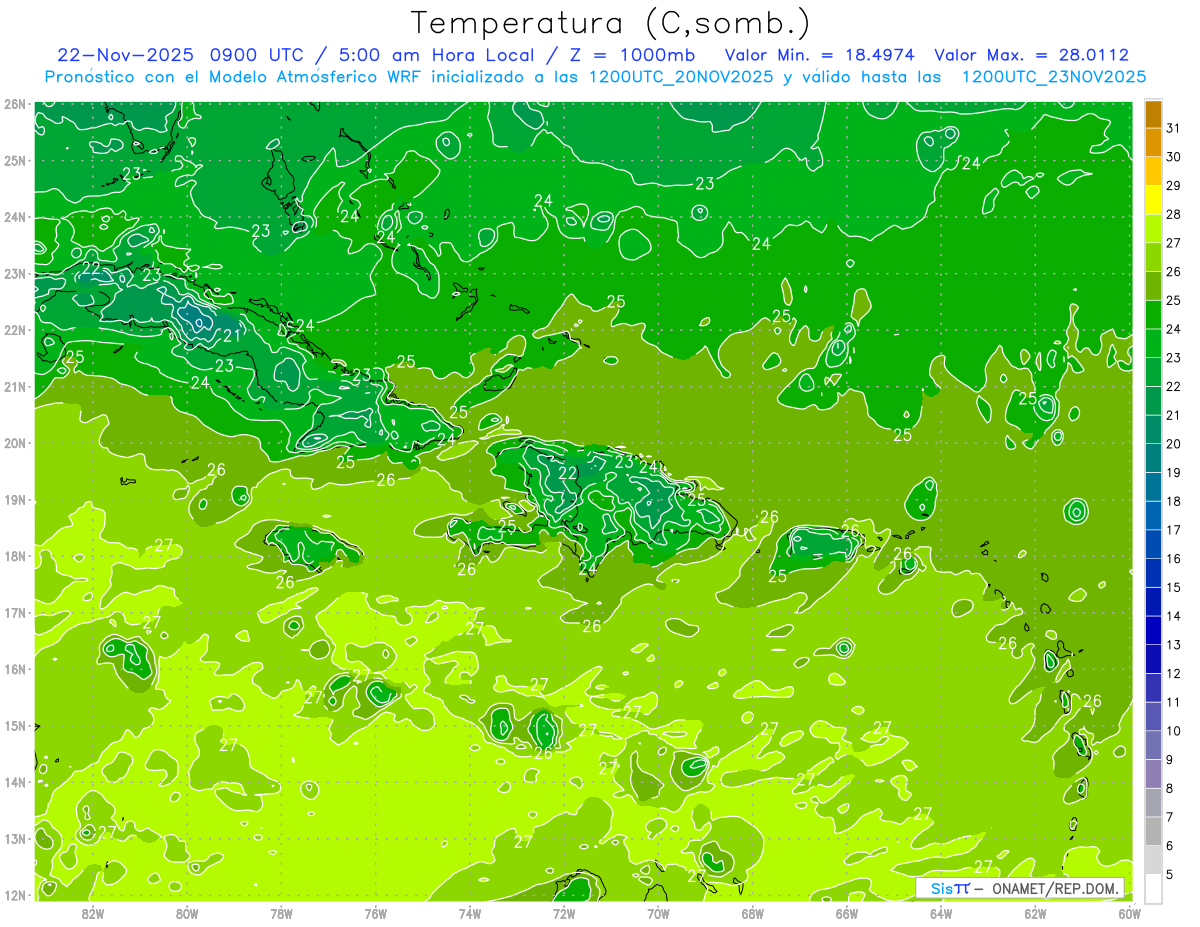Click the 19N latitude axis label
The image size is (1200, 927).
pyautogui.click(x=15, y=499)
